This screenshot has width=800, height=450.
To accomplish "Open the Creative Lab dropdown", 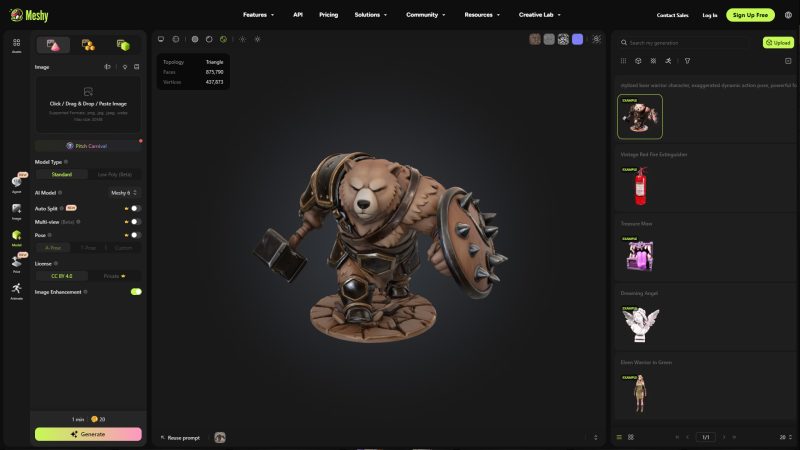I will (x=540, y=15).
